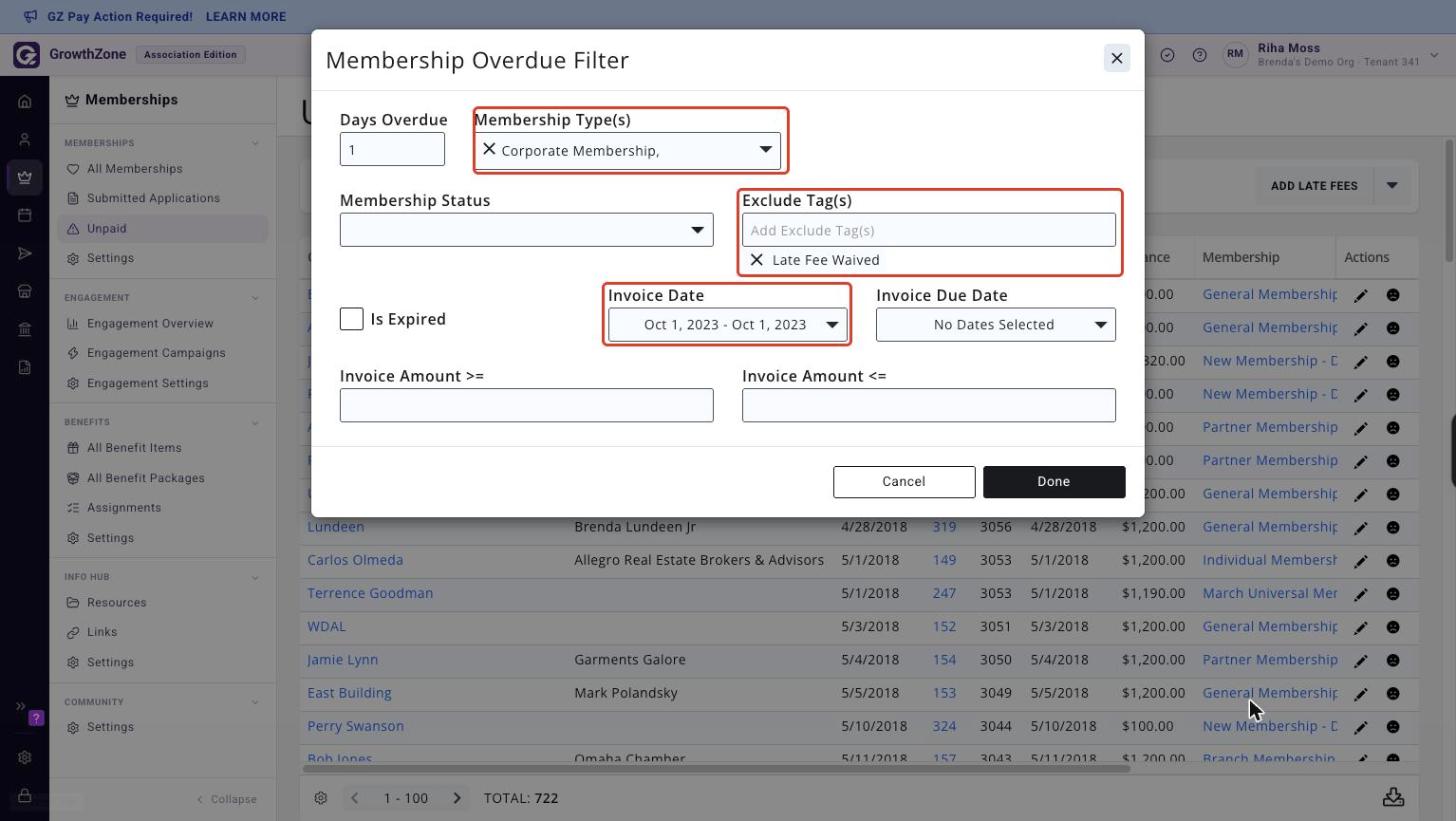Check the Is Expired checkbox
This screenshot has height=821, width=1456.
coord(352,319)
